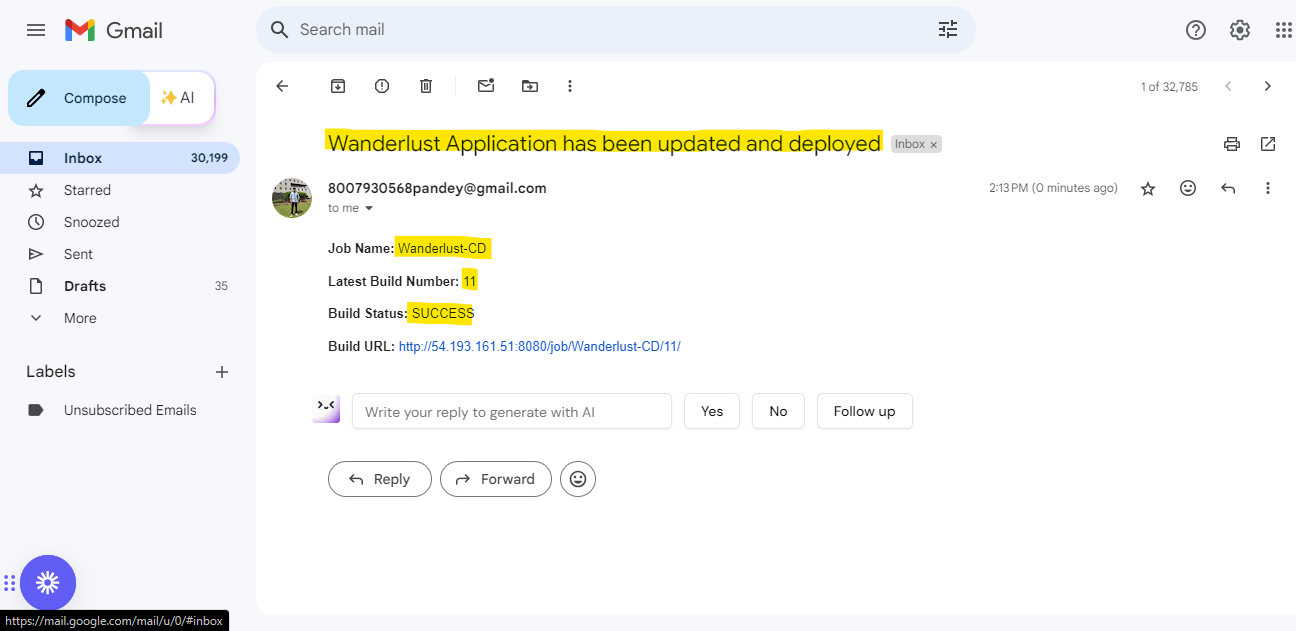
Task: Expand More in the sidebar
Action: point(120,318)
